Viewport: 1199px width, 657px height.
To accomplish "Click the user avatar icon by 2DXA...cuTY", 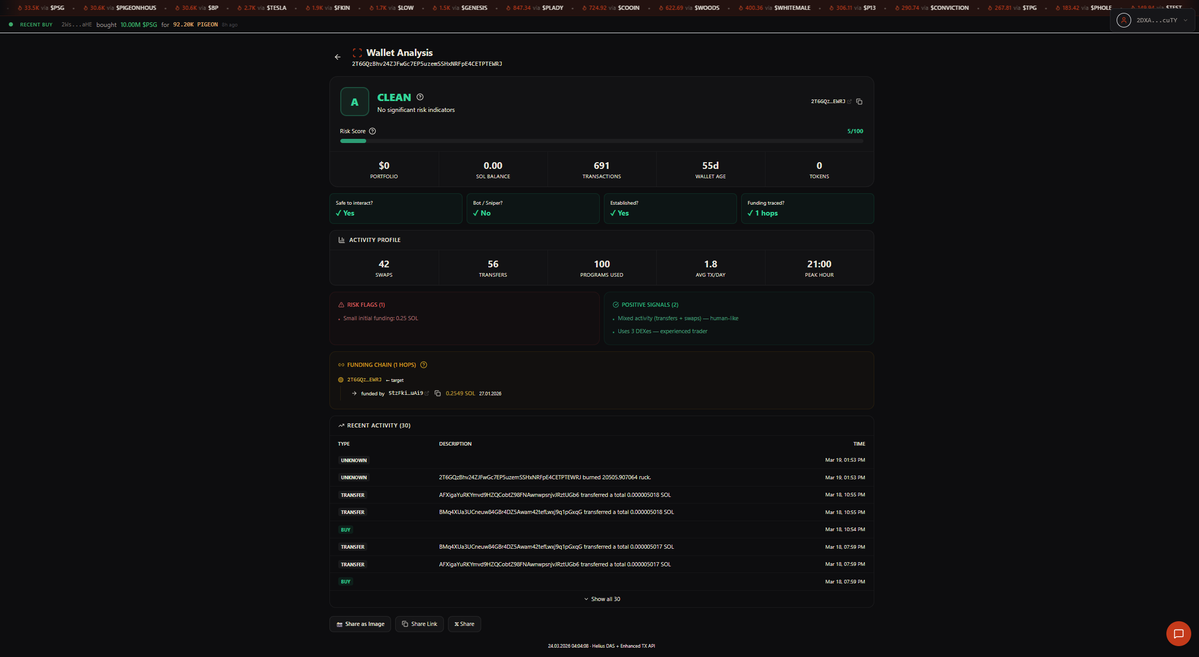I will [x=1123, y=21].
